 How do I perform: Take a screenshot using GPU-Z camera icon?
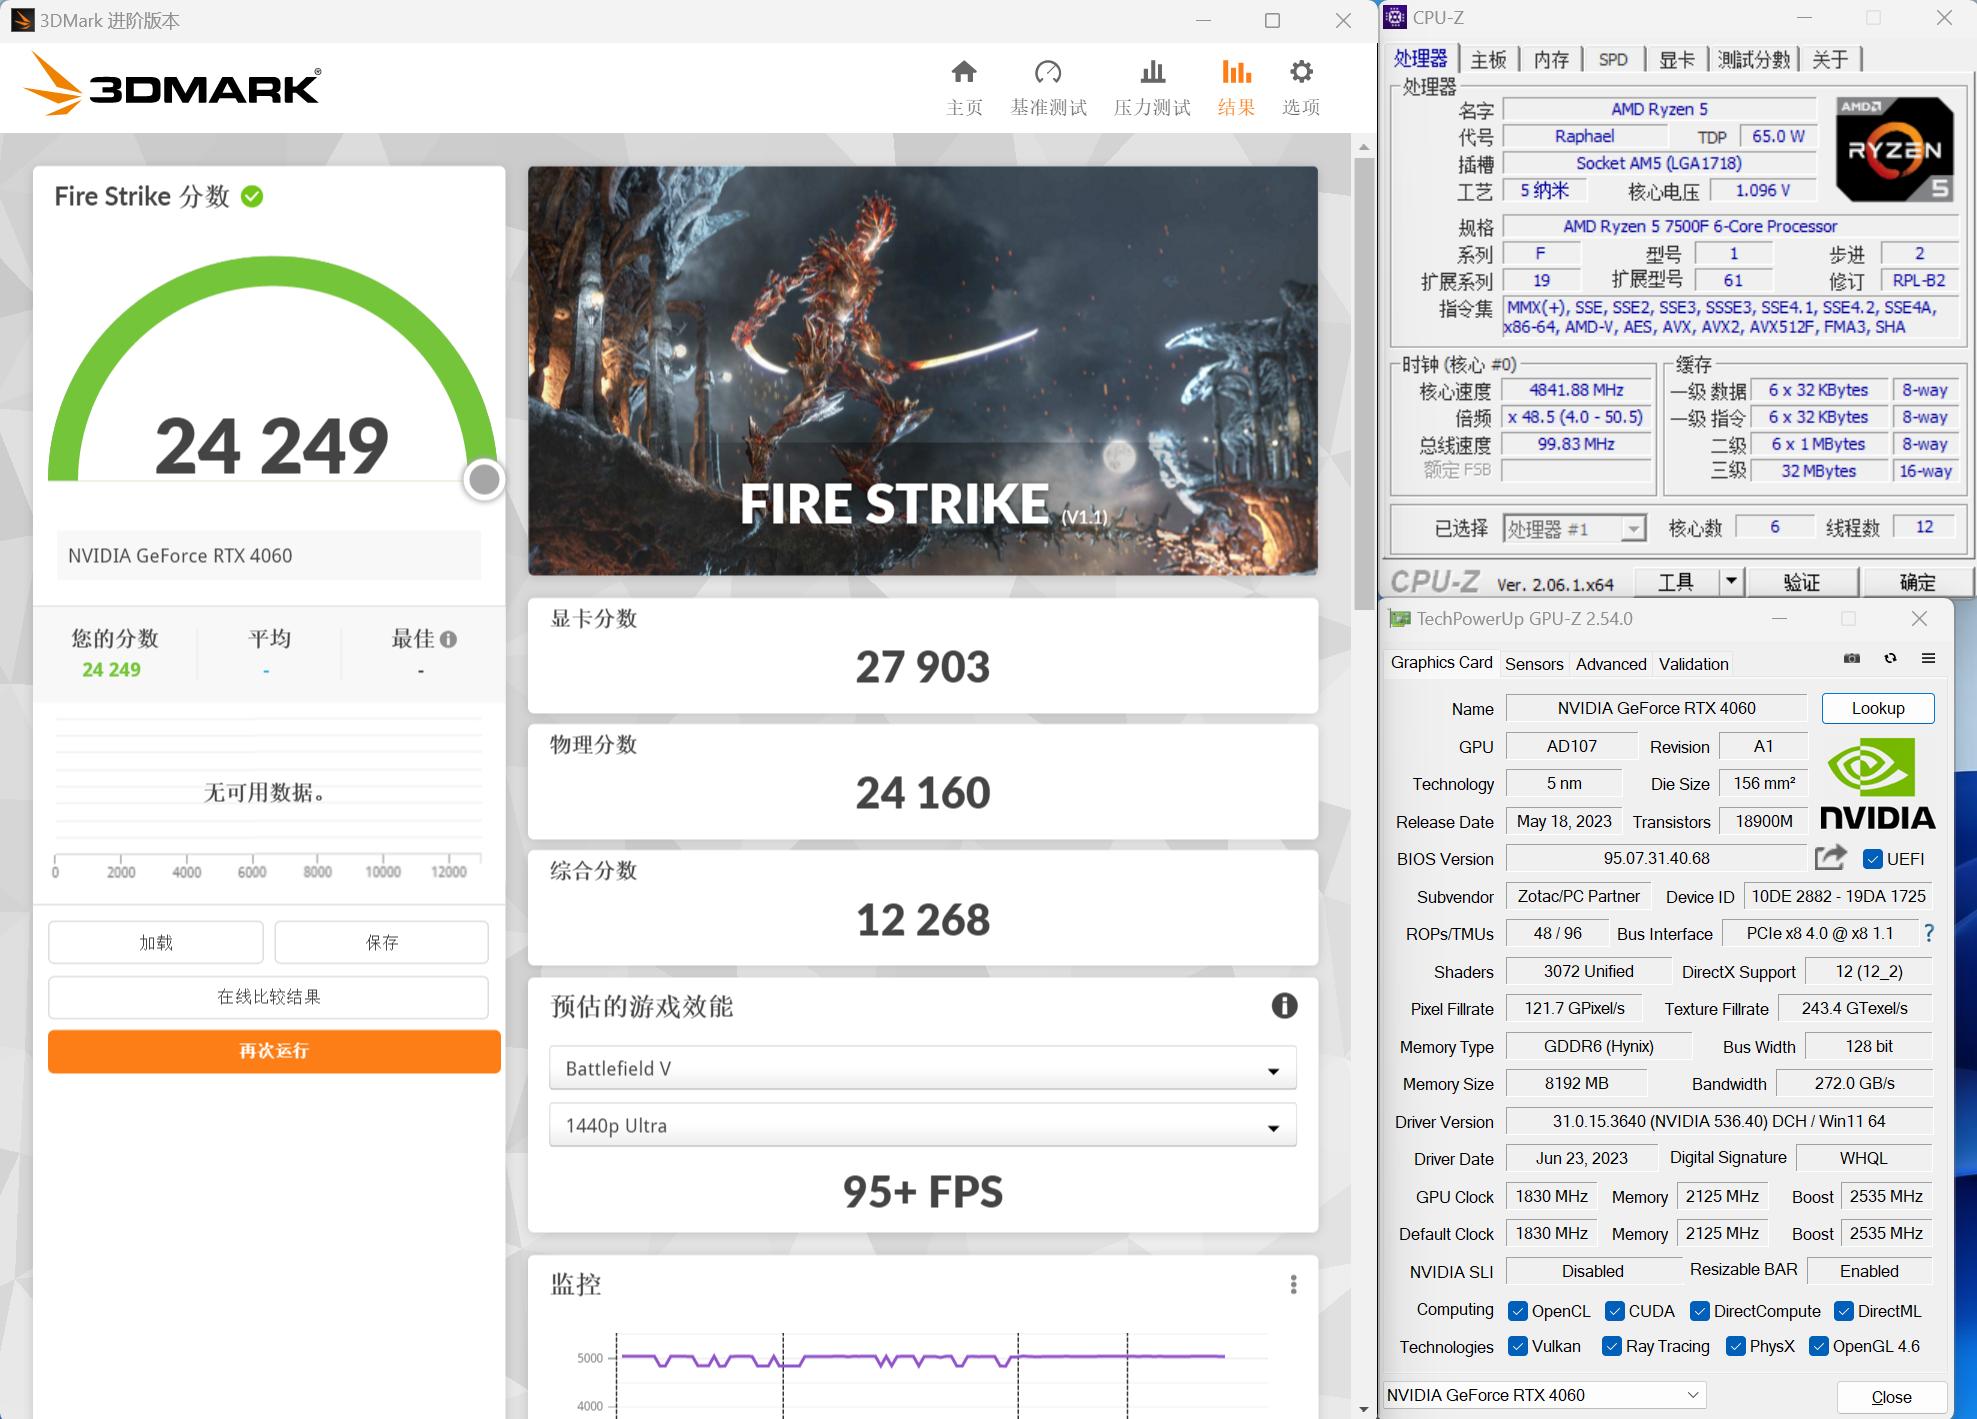coord(1851,659)
